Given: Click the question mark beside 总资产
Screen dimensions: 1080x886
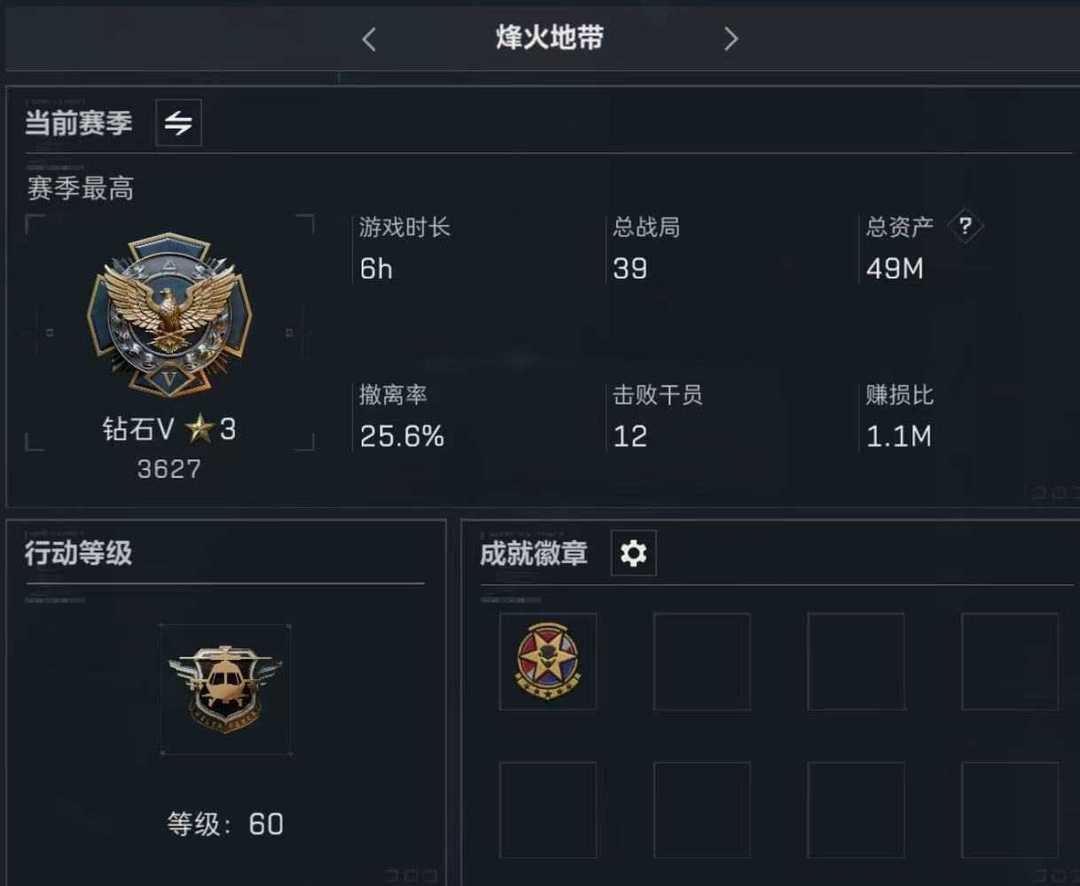Looking at the screenshot, I should click(965, 226).
